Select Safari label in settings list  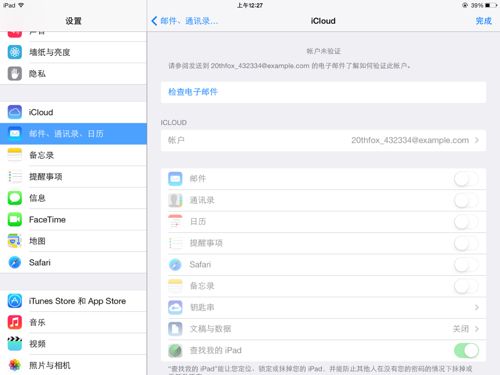click(40, 263)
